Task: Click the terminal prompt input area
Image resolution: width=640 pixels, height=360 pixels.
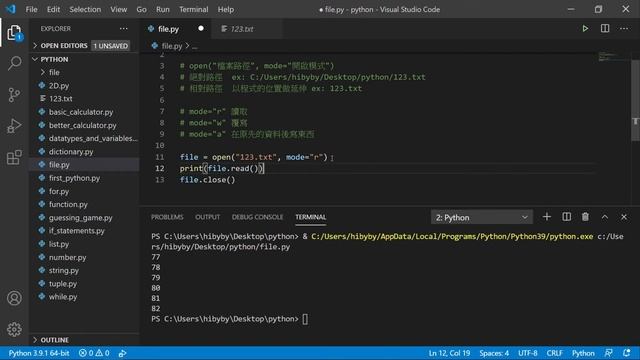Action: point(306,319)
